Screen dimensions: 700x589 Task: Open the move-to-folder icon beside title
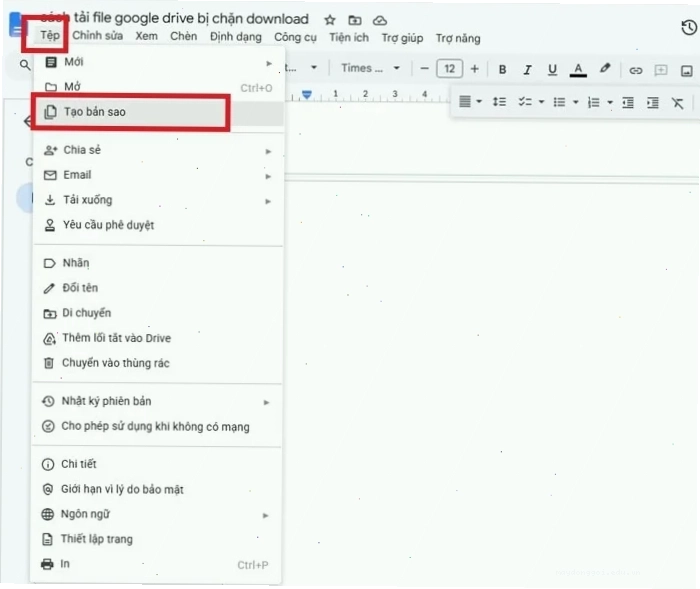point(354,20)
